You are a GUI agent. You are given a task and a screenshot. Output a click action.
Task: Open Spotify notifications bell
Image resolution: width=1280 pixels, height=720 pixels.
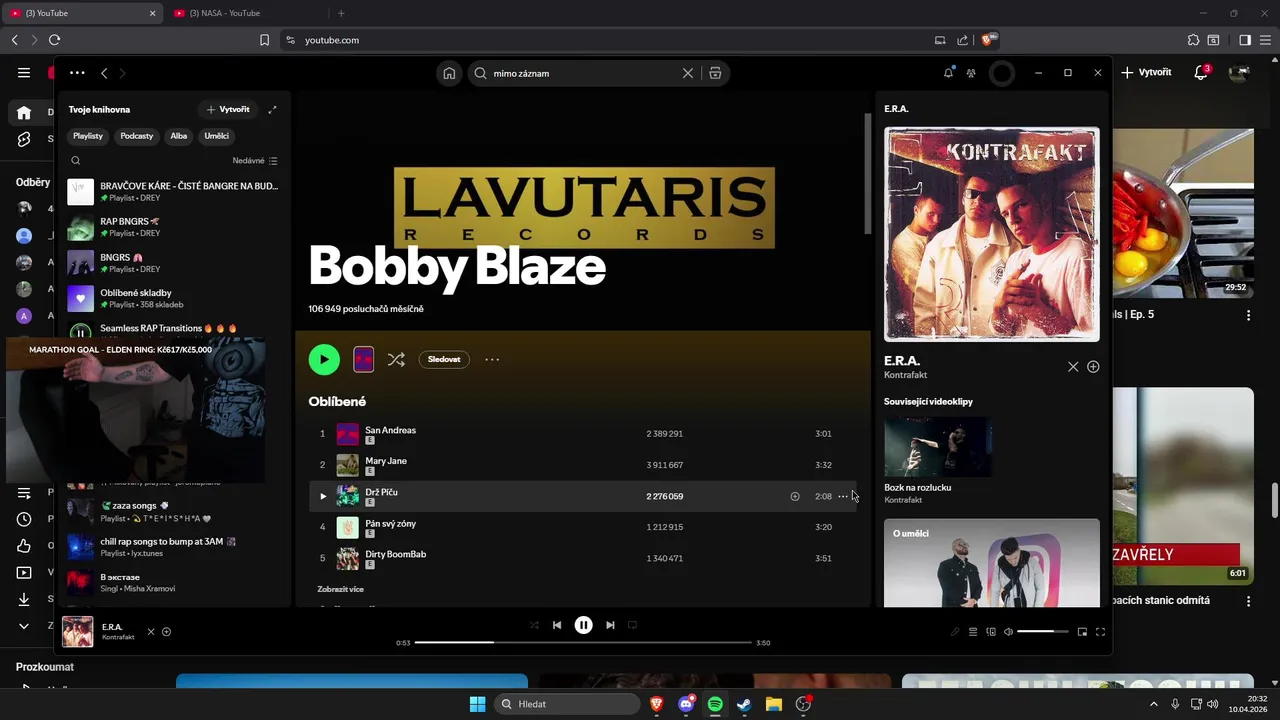(x=948, y=73)
